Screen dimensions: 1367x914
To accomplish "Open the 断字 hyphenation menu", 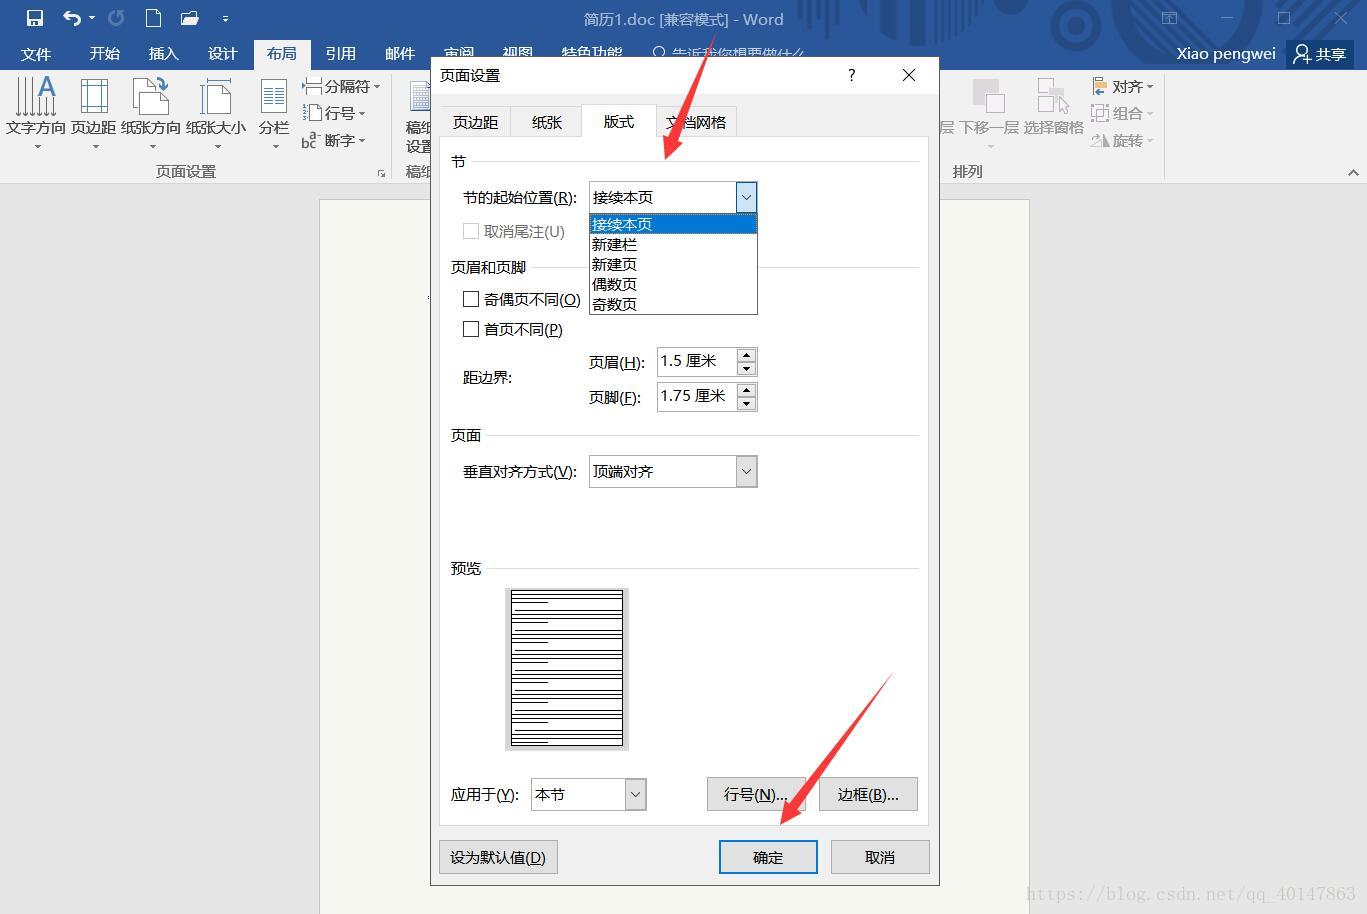I will click(x=334, y=140).
